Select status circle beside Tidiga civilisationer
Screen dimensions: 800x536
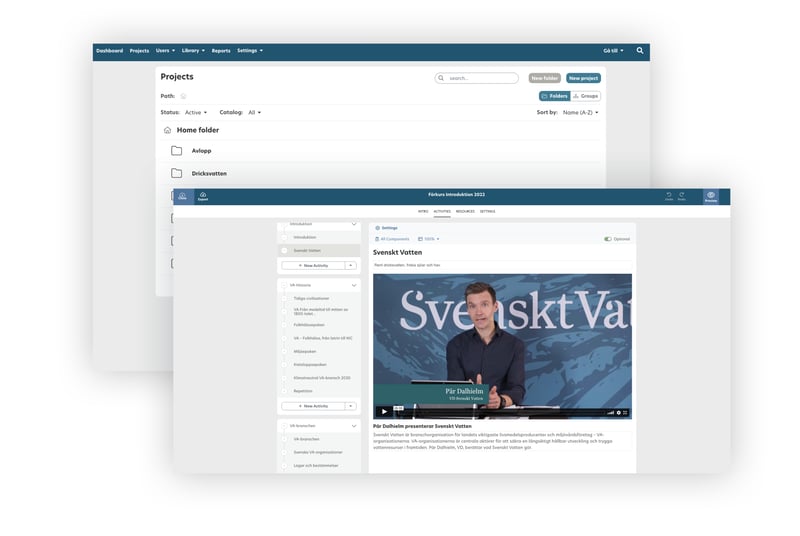pos(285,298)
